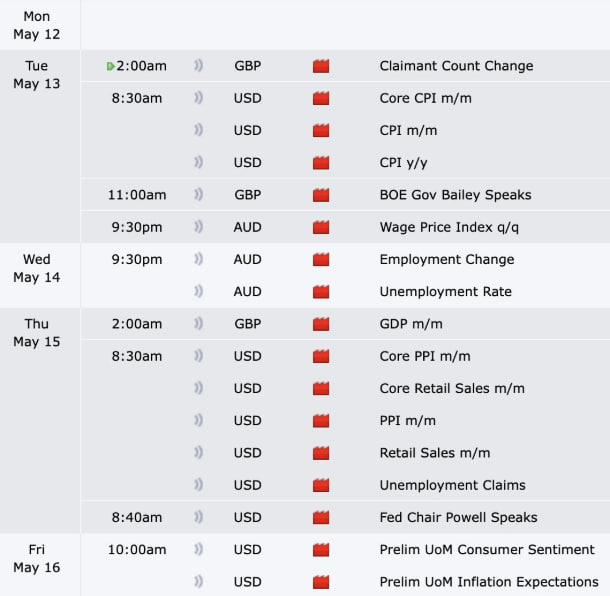
Task: Click the red impact icon for Unemployment Claims
Action: [x=321, y=485]
